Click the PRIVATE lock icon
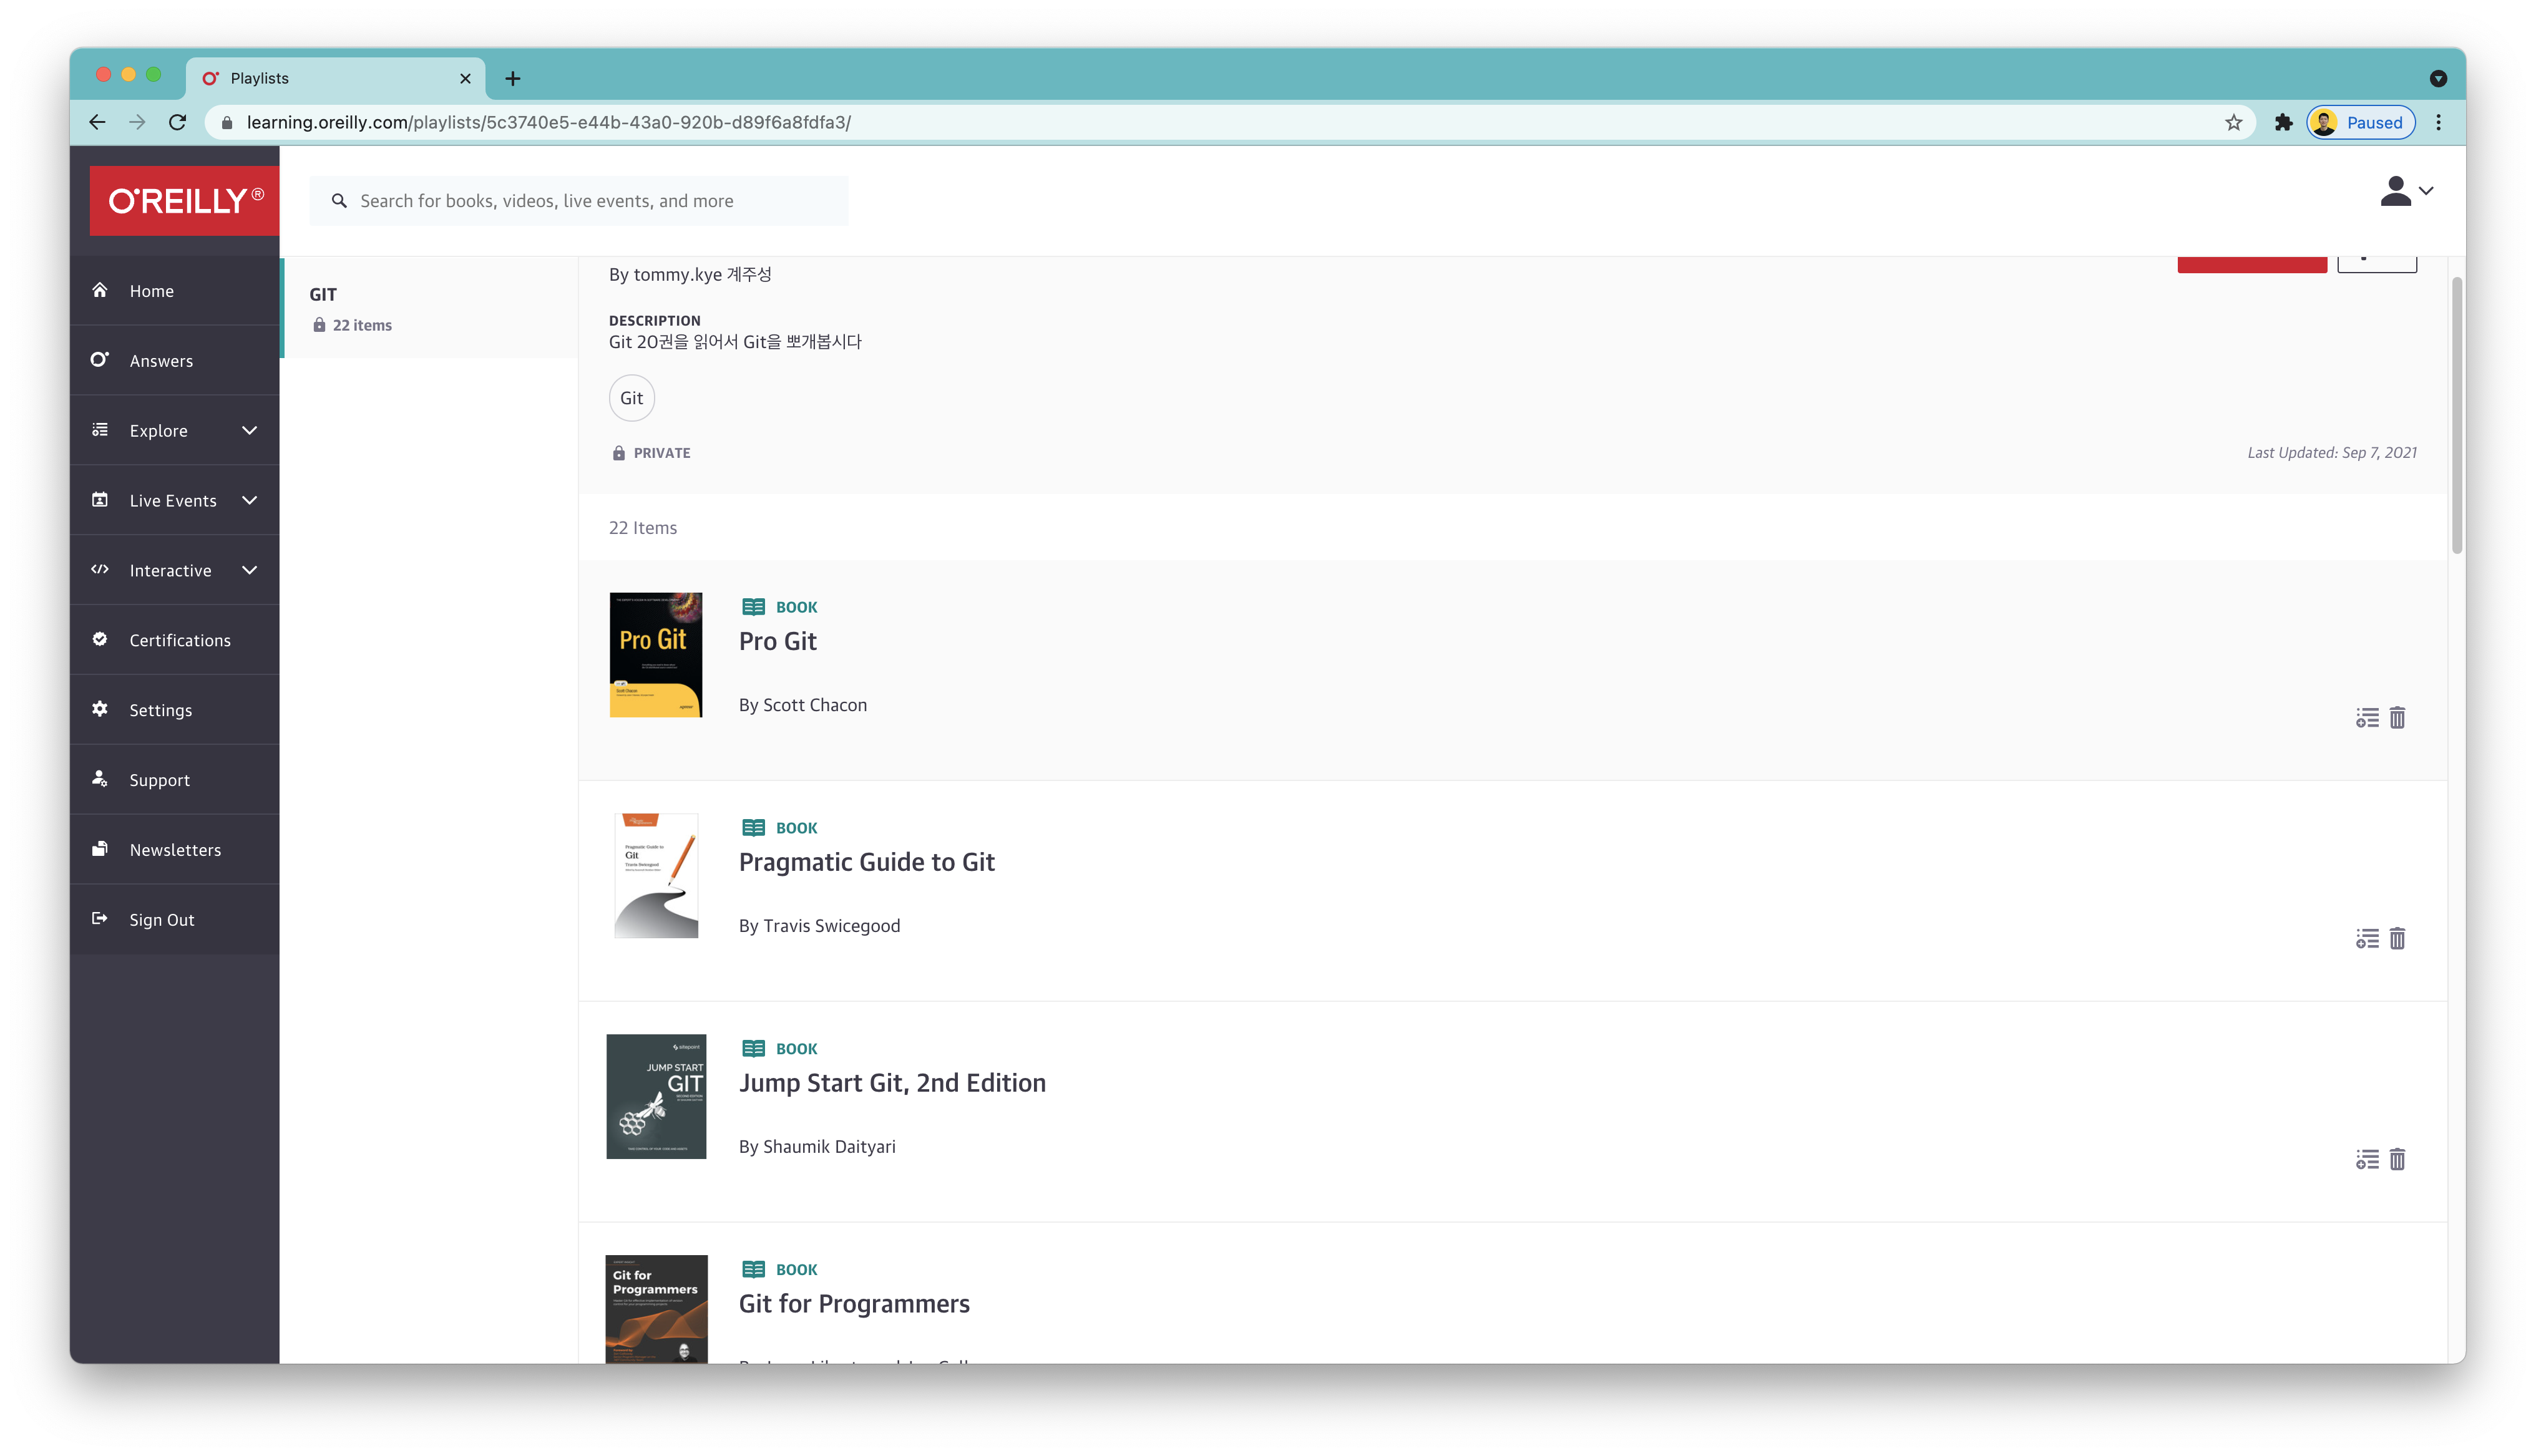 pyautogui.click(x=619, y=453)
